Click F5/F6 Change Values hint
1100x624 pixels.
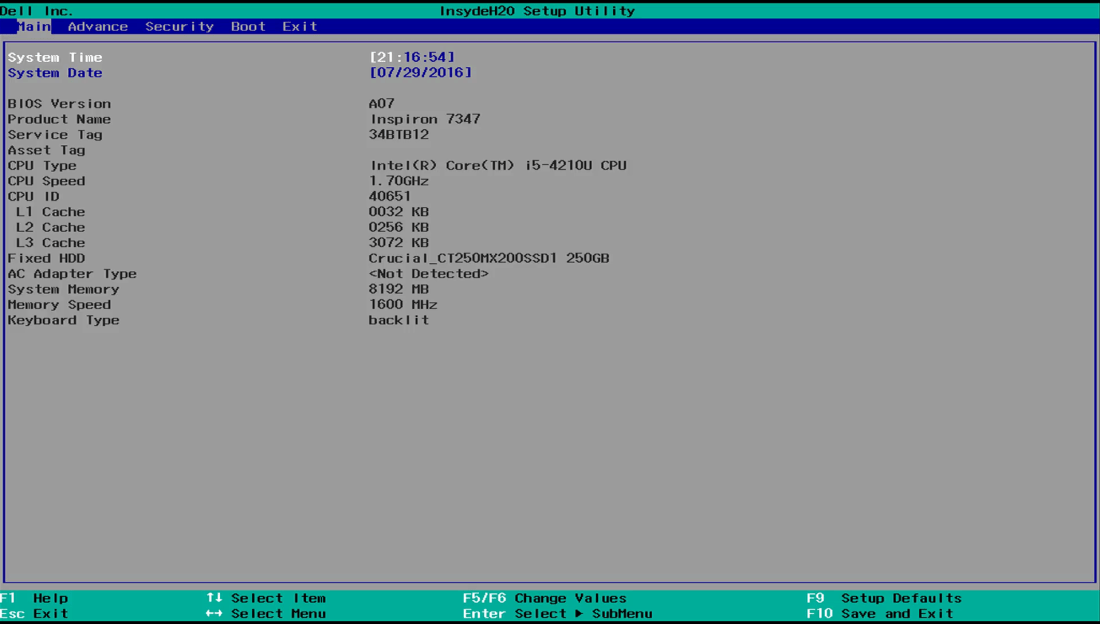tap(544, 598)
